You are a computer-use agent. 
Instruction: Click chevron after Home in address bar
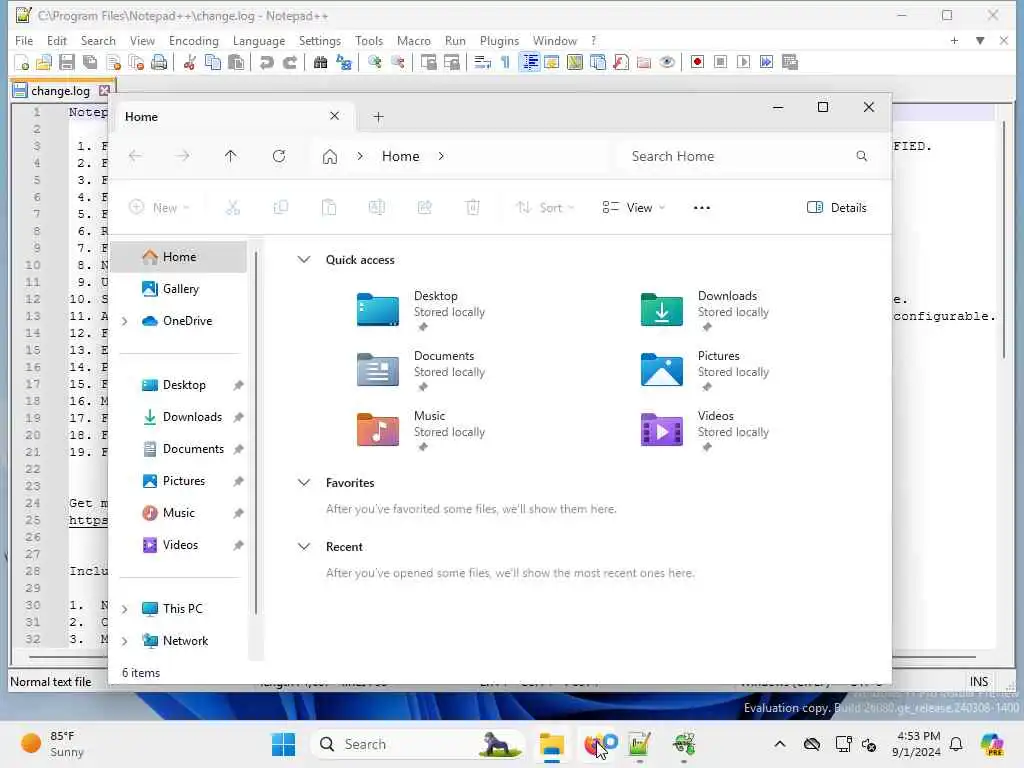[x=441, y=156]
